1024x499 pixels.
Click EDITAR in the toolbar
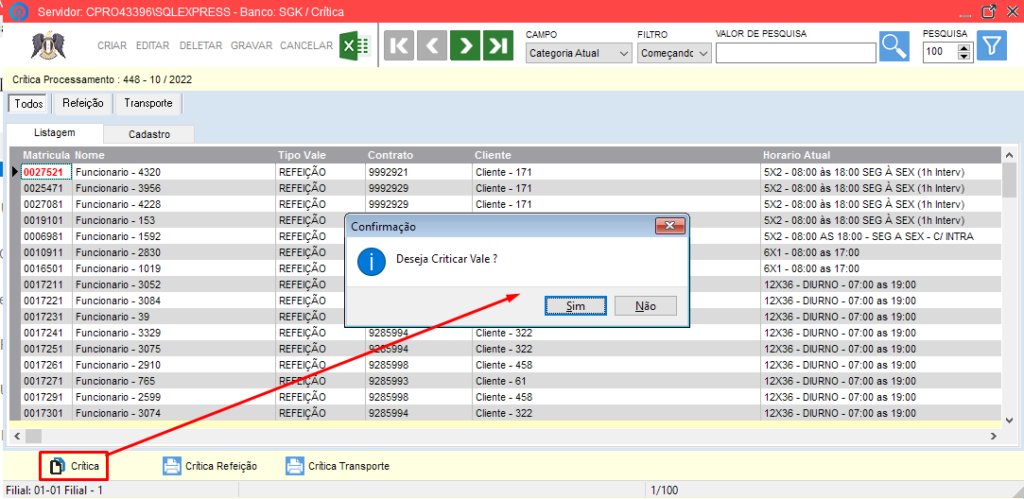click(x=153, y=46)
